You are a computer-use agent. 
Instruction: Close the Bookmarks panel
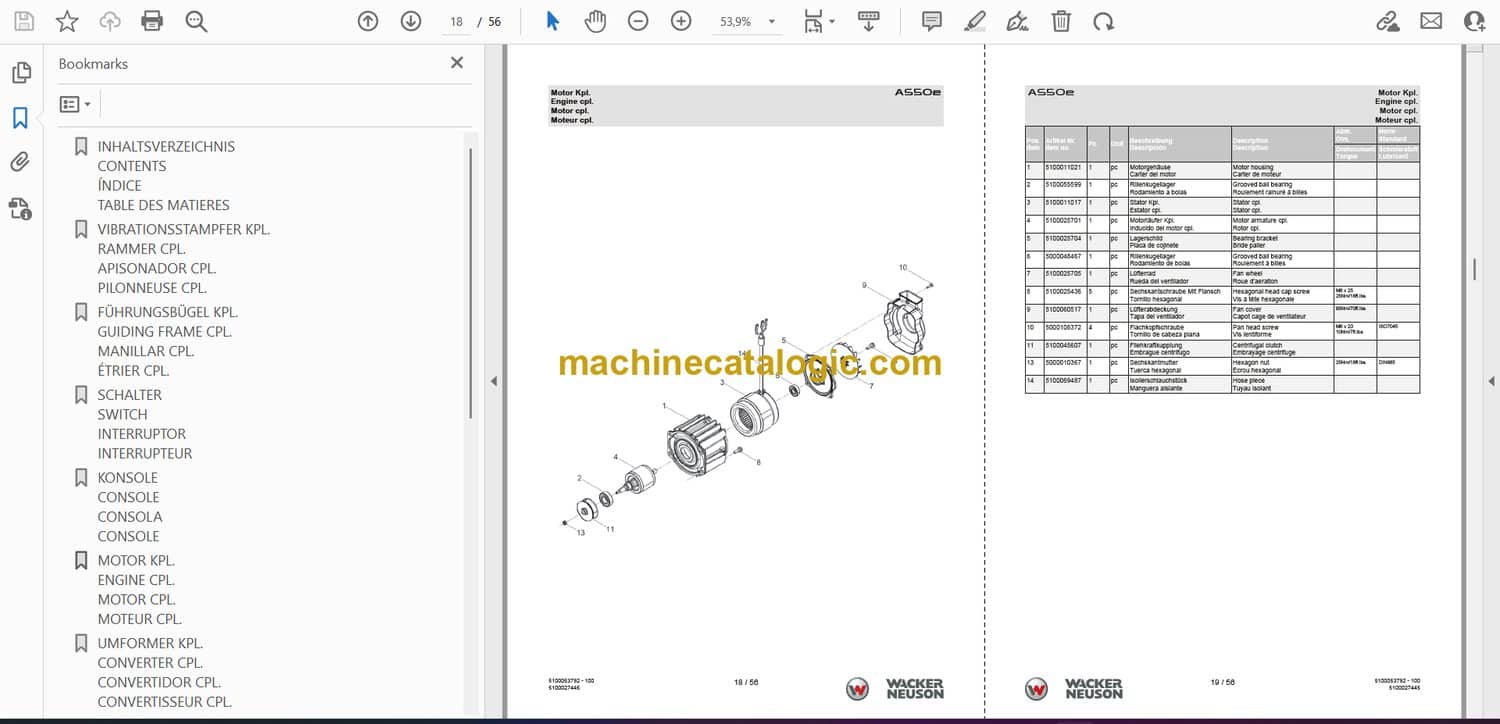coord(457,63)
